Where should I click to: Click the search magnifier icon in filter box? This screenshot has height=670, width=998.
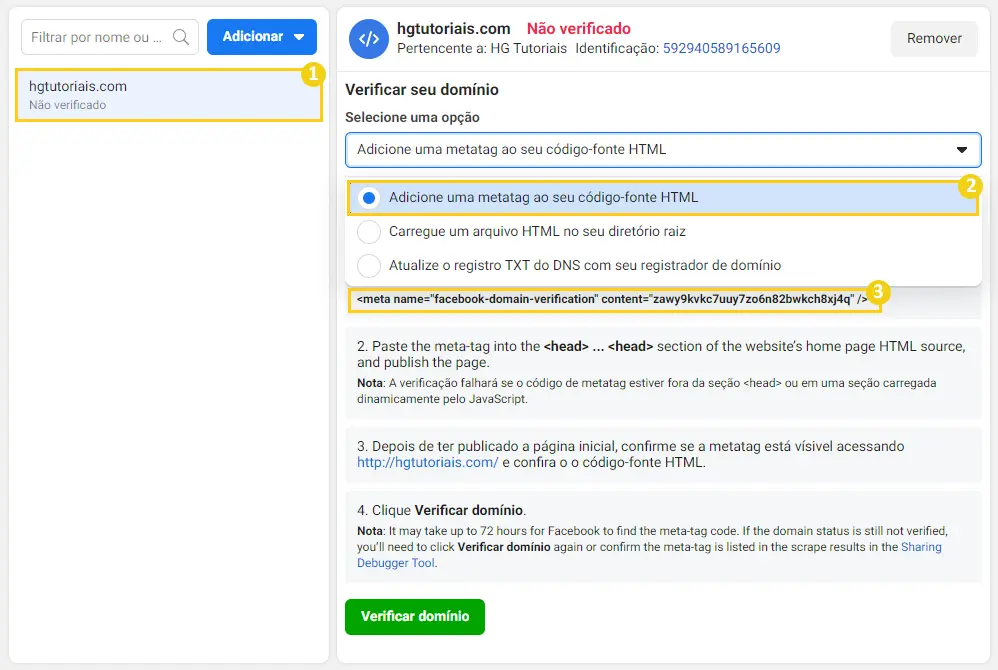click(181, 37)
